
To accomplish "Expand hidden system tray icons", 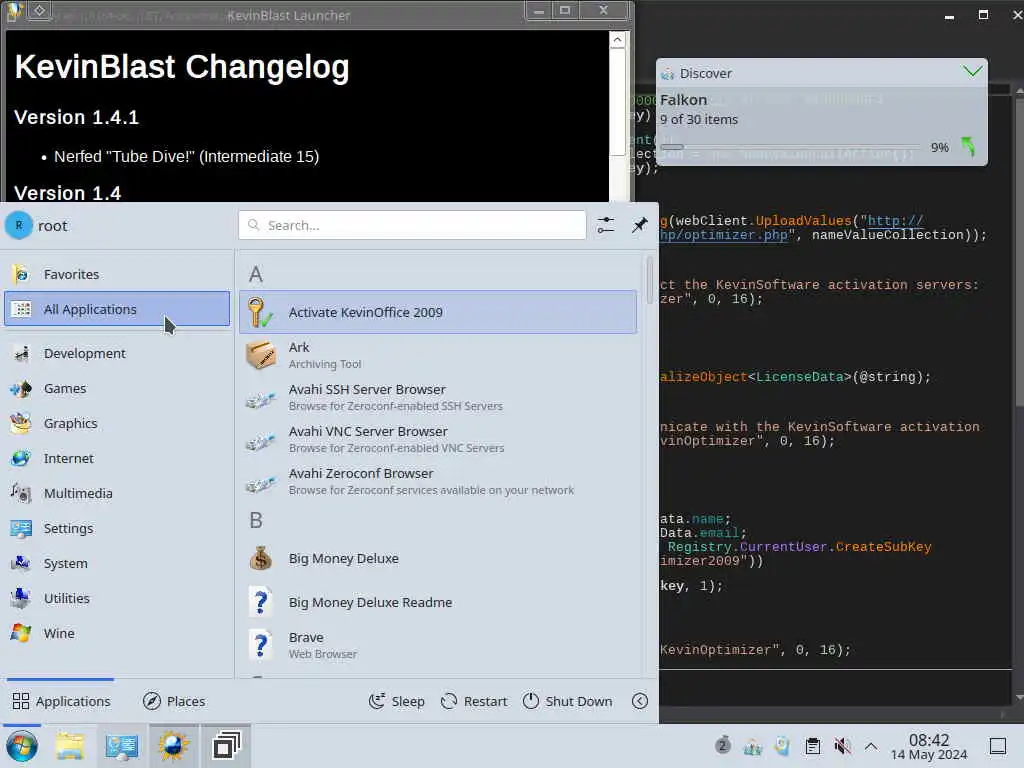I will coord(871,746).
